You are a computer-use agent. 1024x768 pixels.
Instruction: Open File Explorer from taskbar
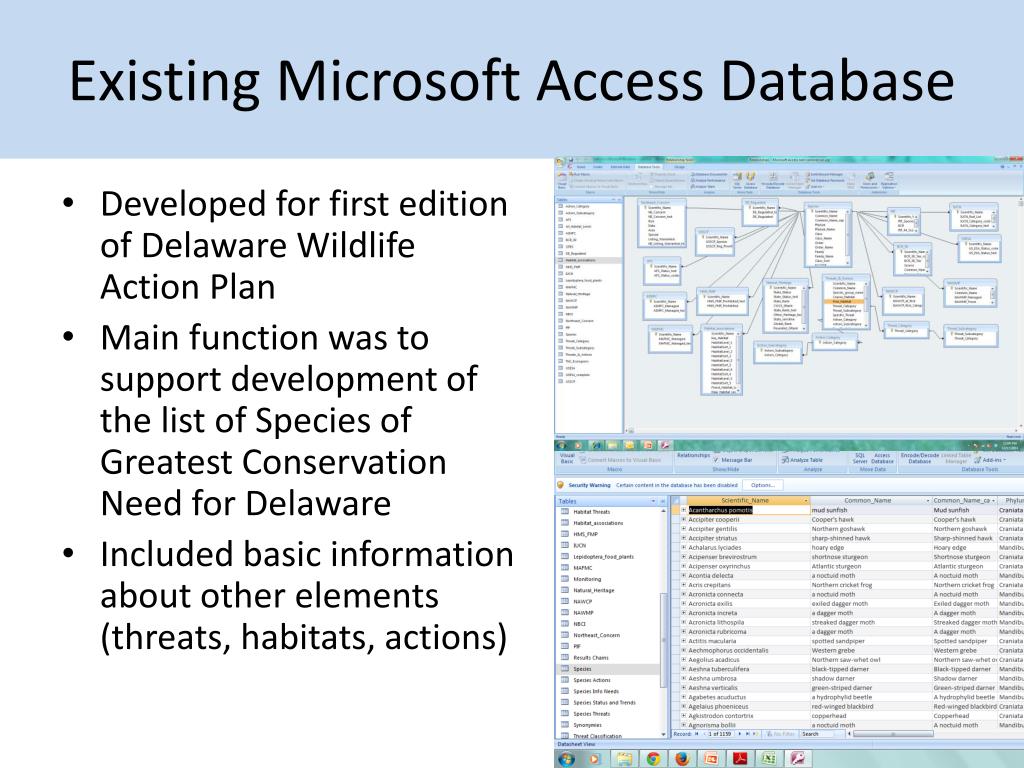click(624, 759)
